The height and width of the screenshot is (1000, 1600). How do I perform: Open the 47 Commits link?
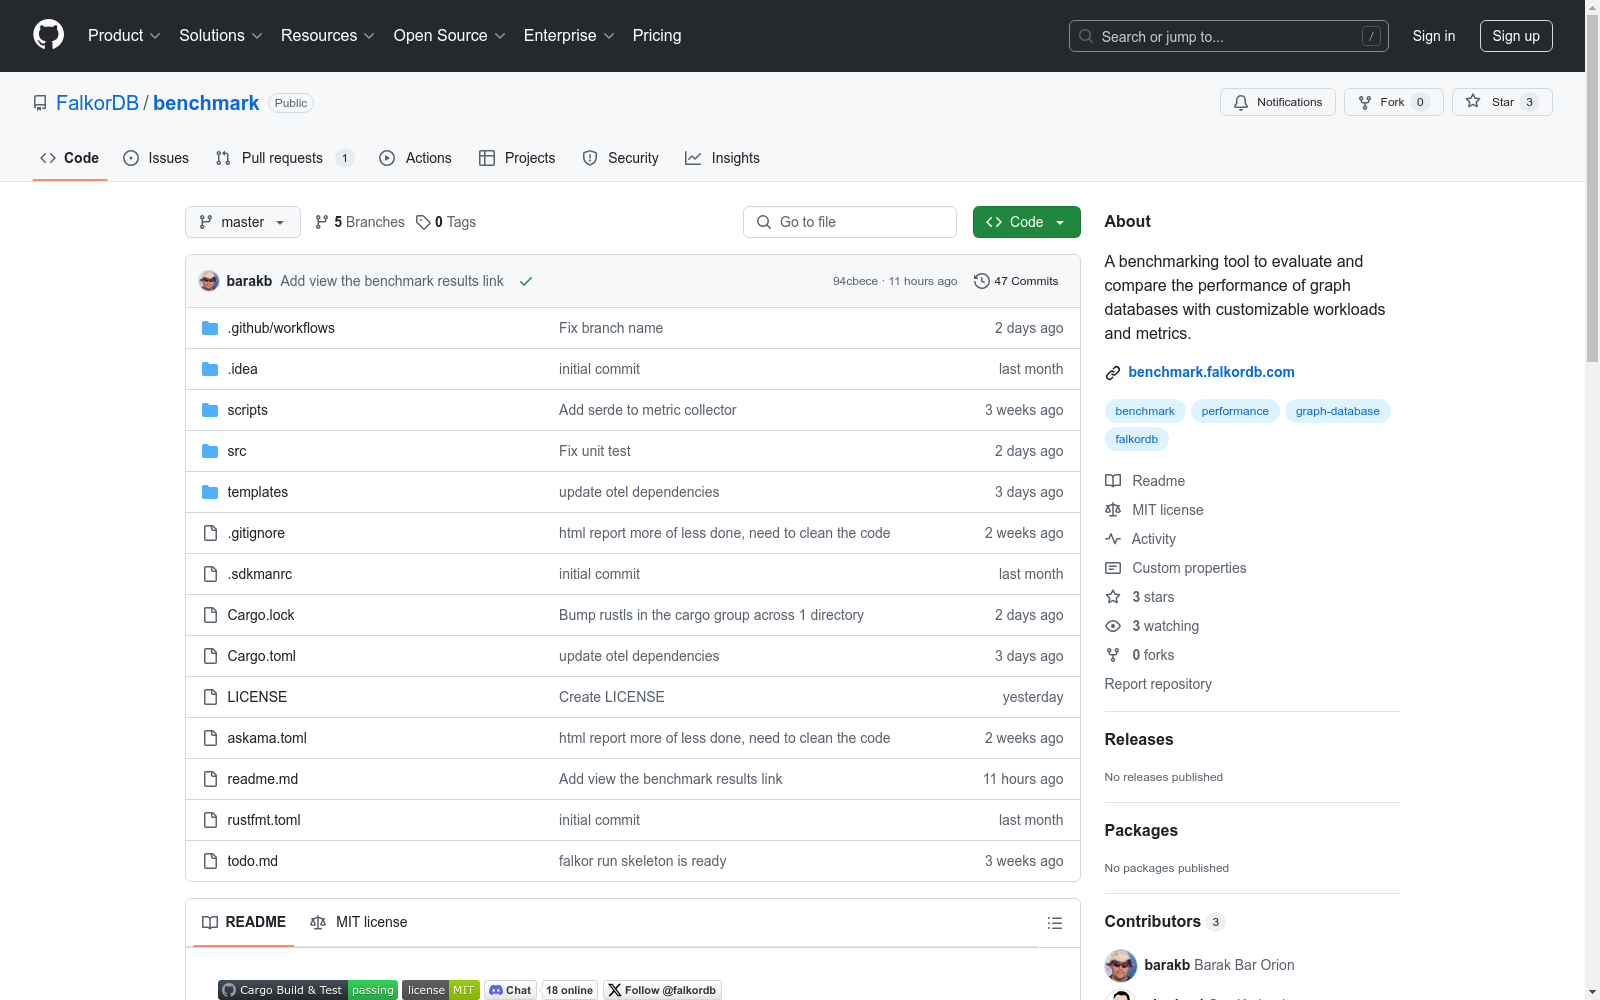tap(1016, 281)
